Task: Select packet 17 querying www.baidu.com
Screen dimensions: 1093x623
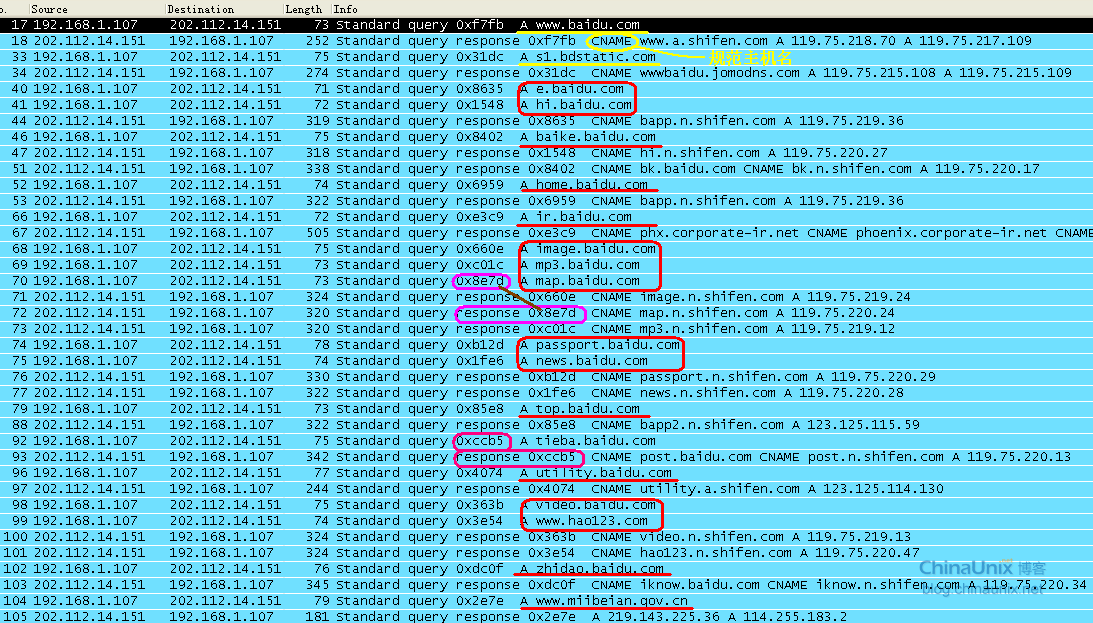Action: [400, 25]
